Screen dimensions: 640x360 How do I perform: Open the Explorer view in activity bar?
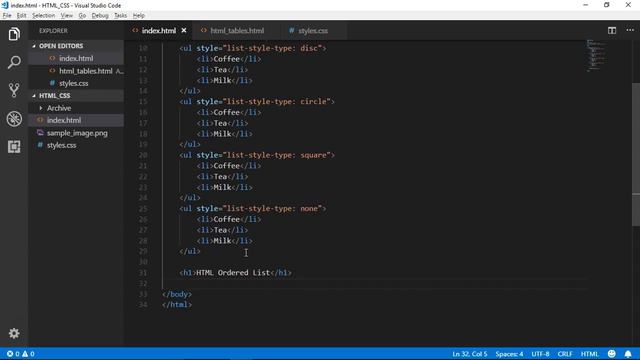click(x=14, y=34)
